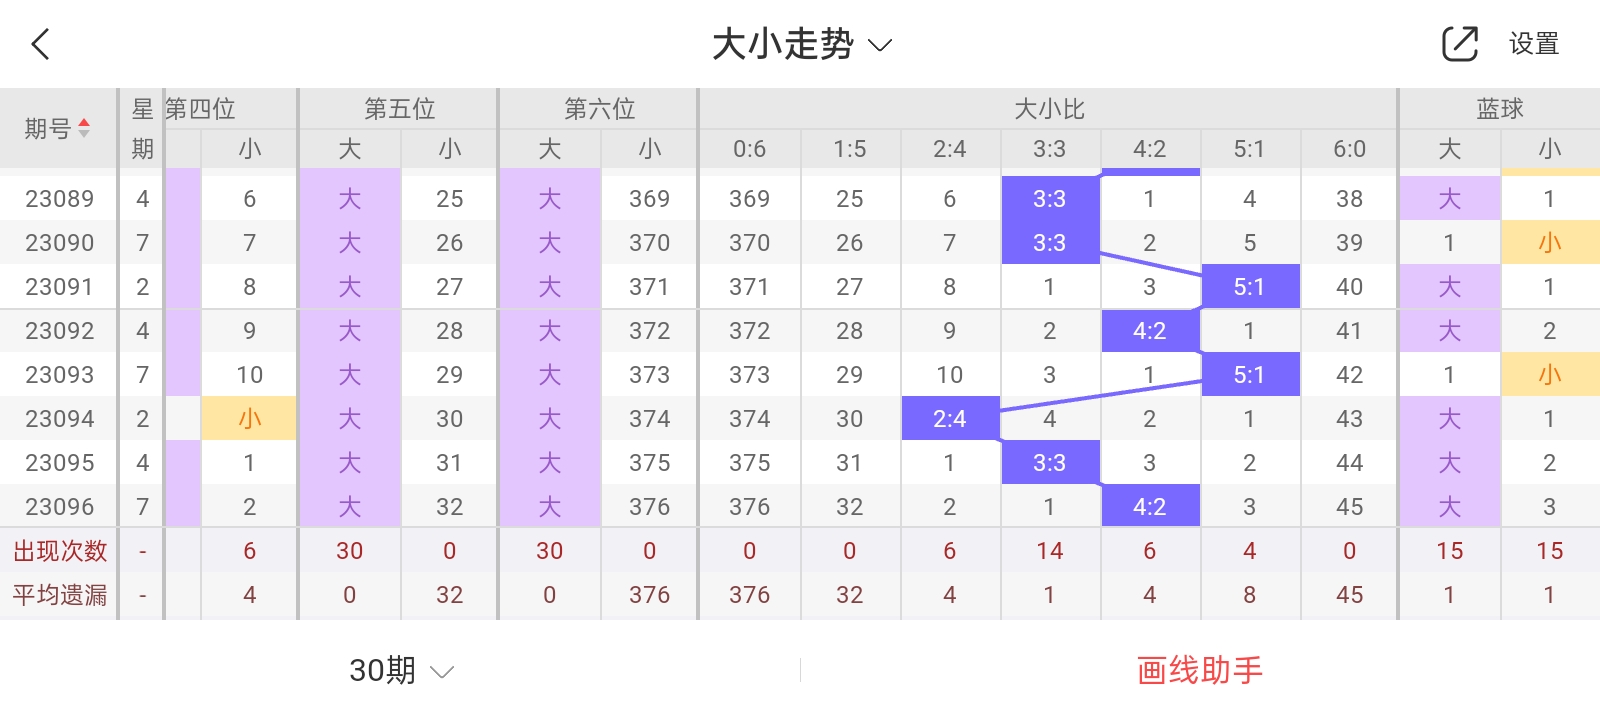Click the 出现次数 summary row label
The width and height of the screenshot is (1600, 720).
click(59, 550)
